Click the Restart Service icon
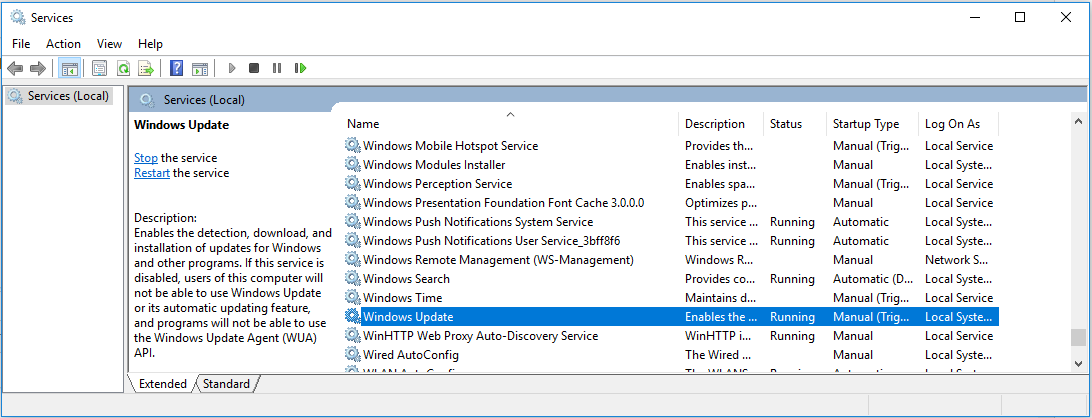Screen dimensions: 1092x418 point(300,68)
